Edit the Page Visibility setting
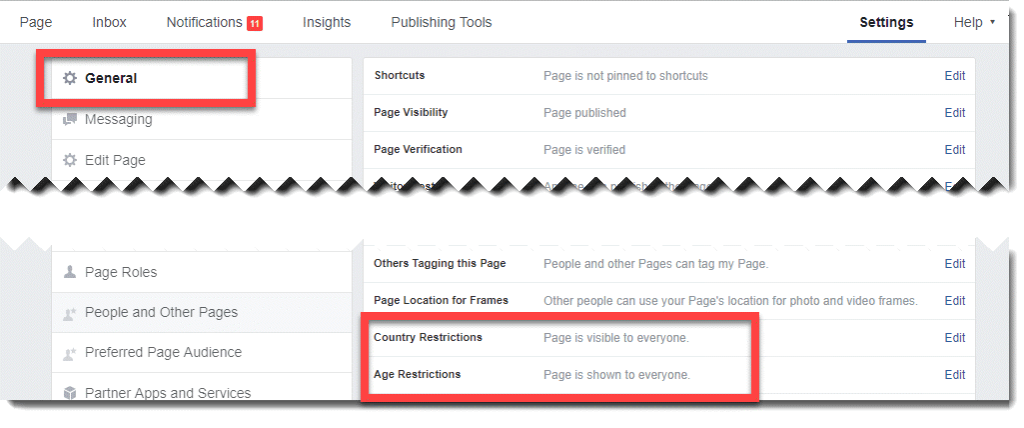1024x428 pixels. click(x=955, y=113)
